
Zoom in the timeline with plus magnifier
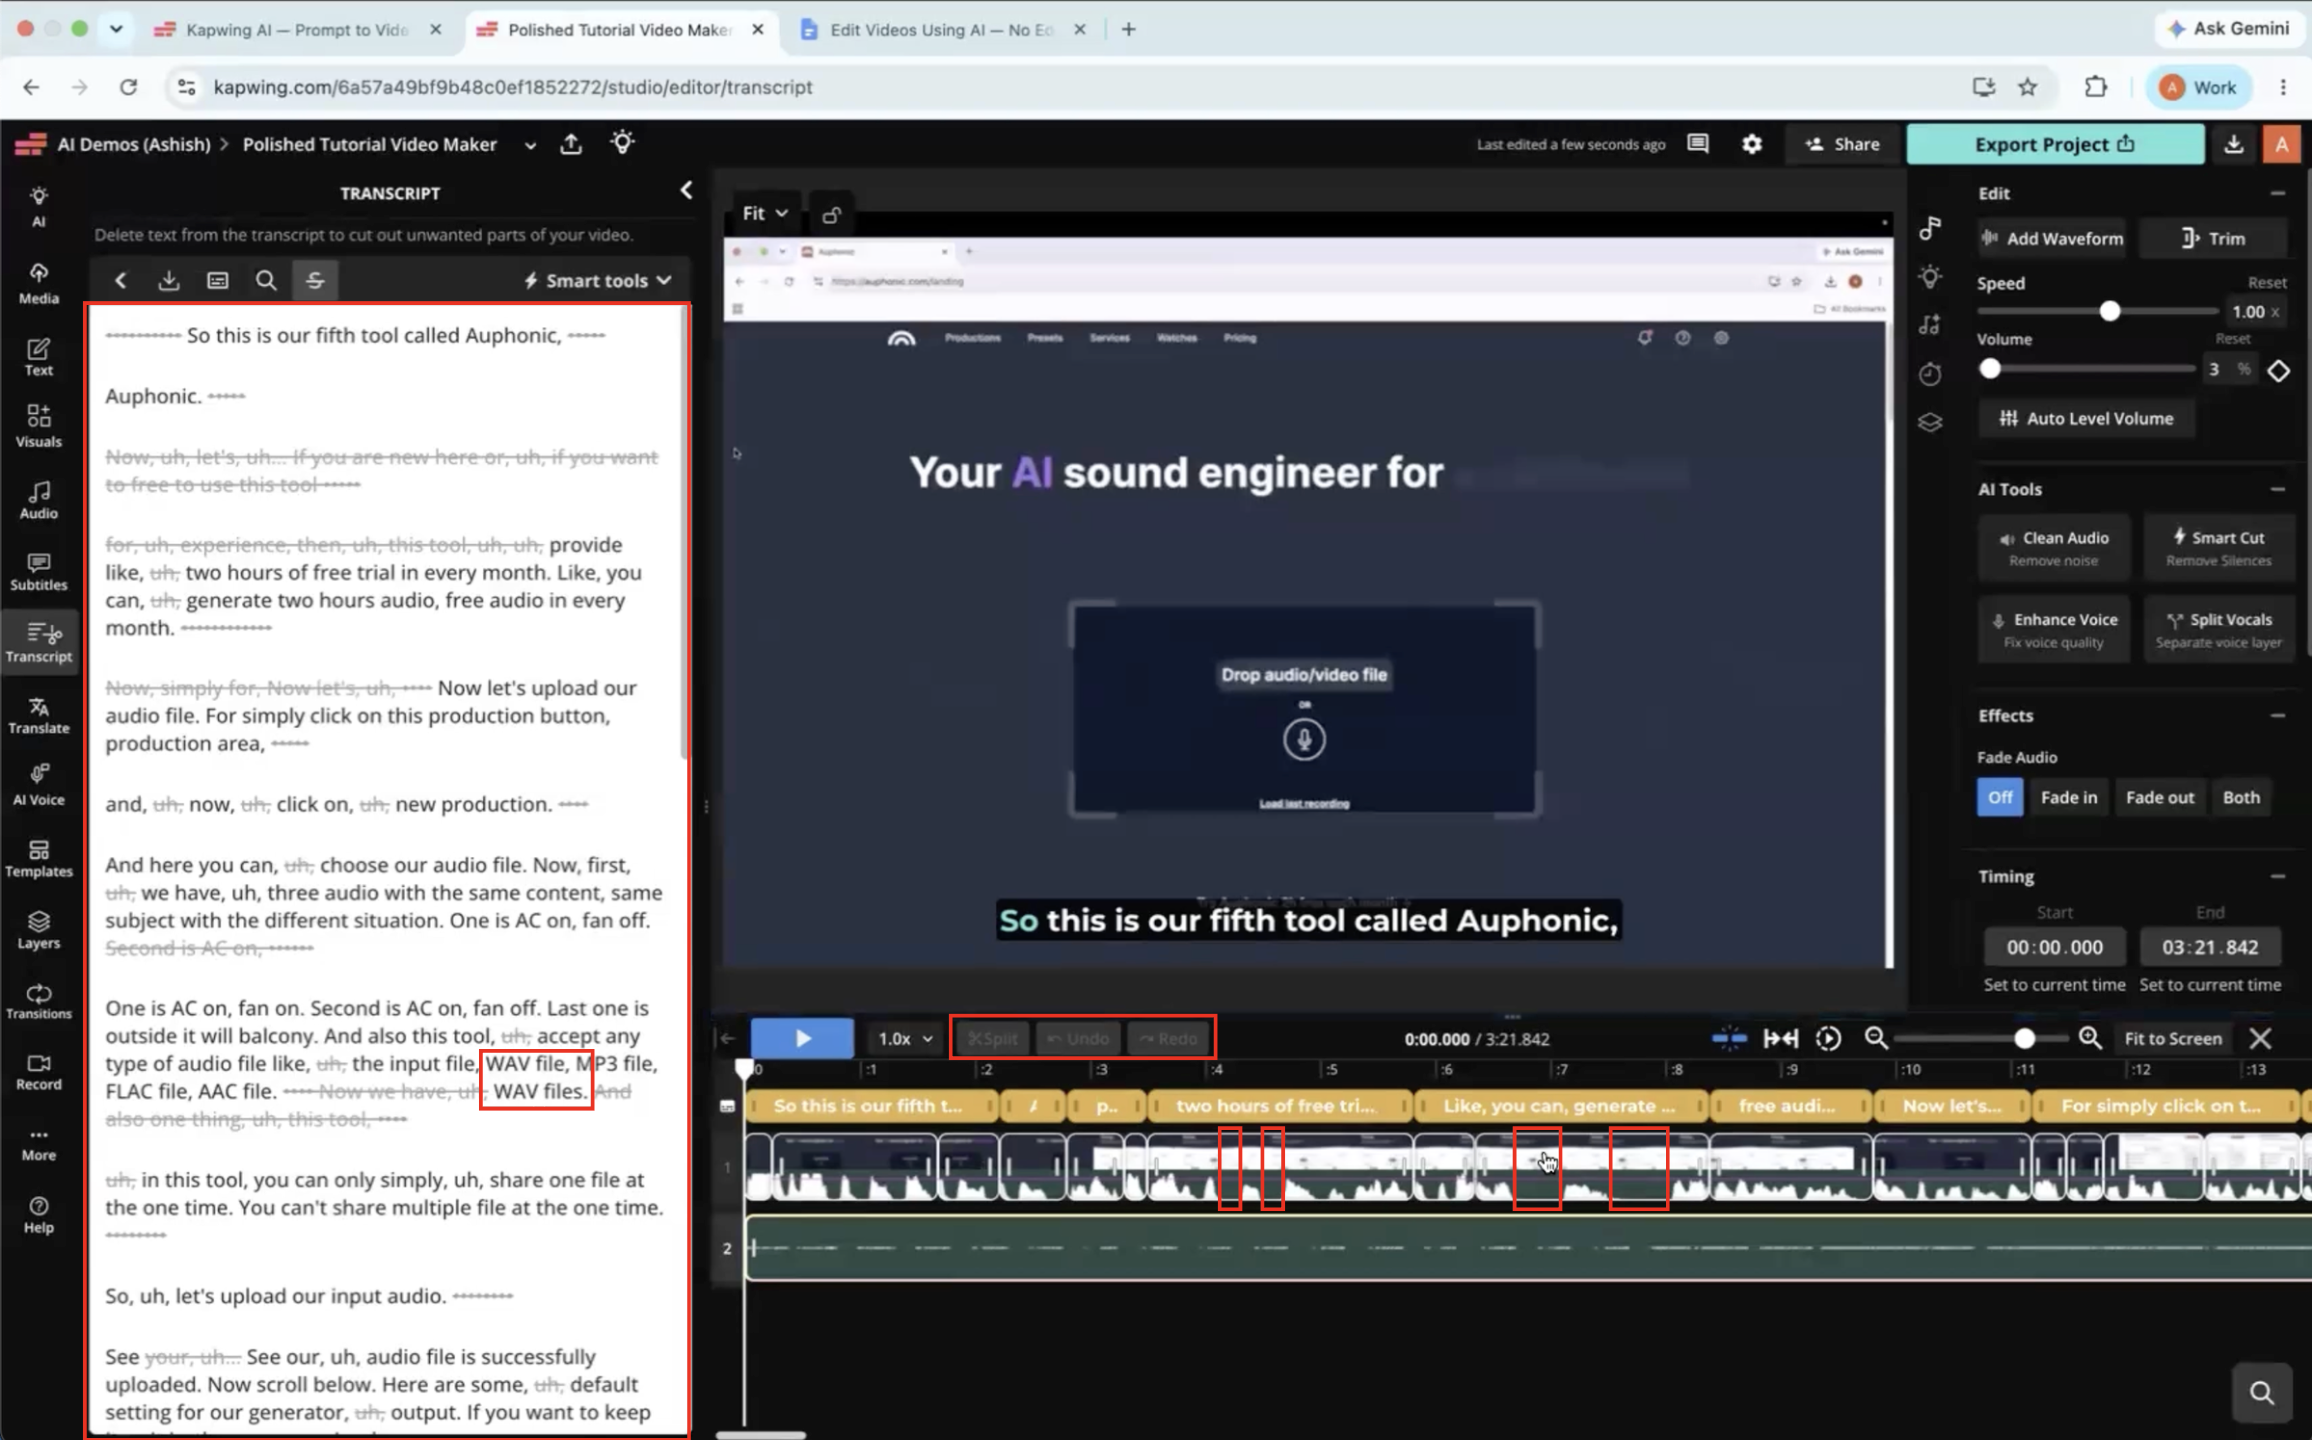[2090, 1038]
